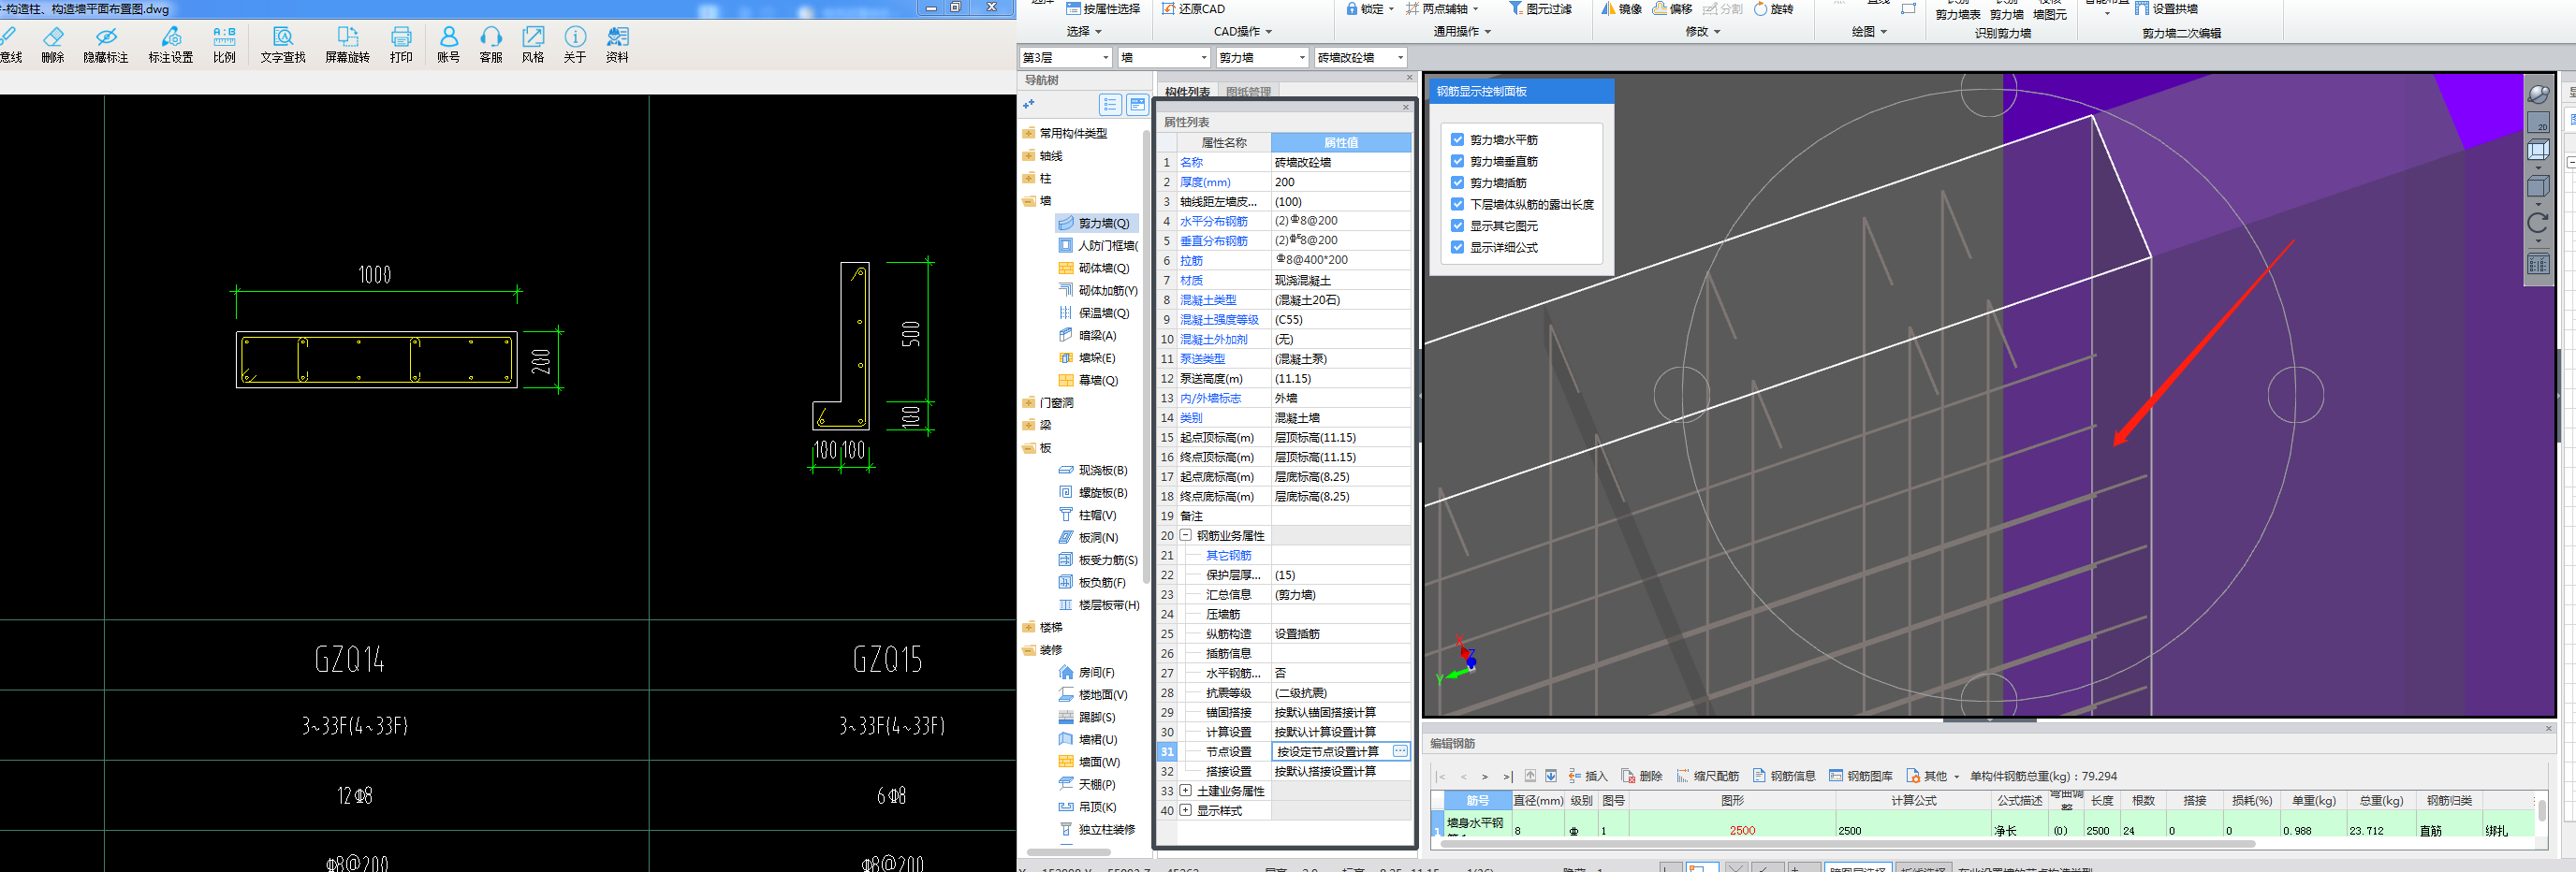The width and height of the screenshot is (2576, 872).
Task: Click the navigation tree panel view icon
Action: (x=1137, y=104)
